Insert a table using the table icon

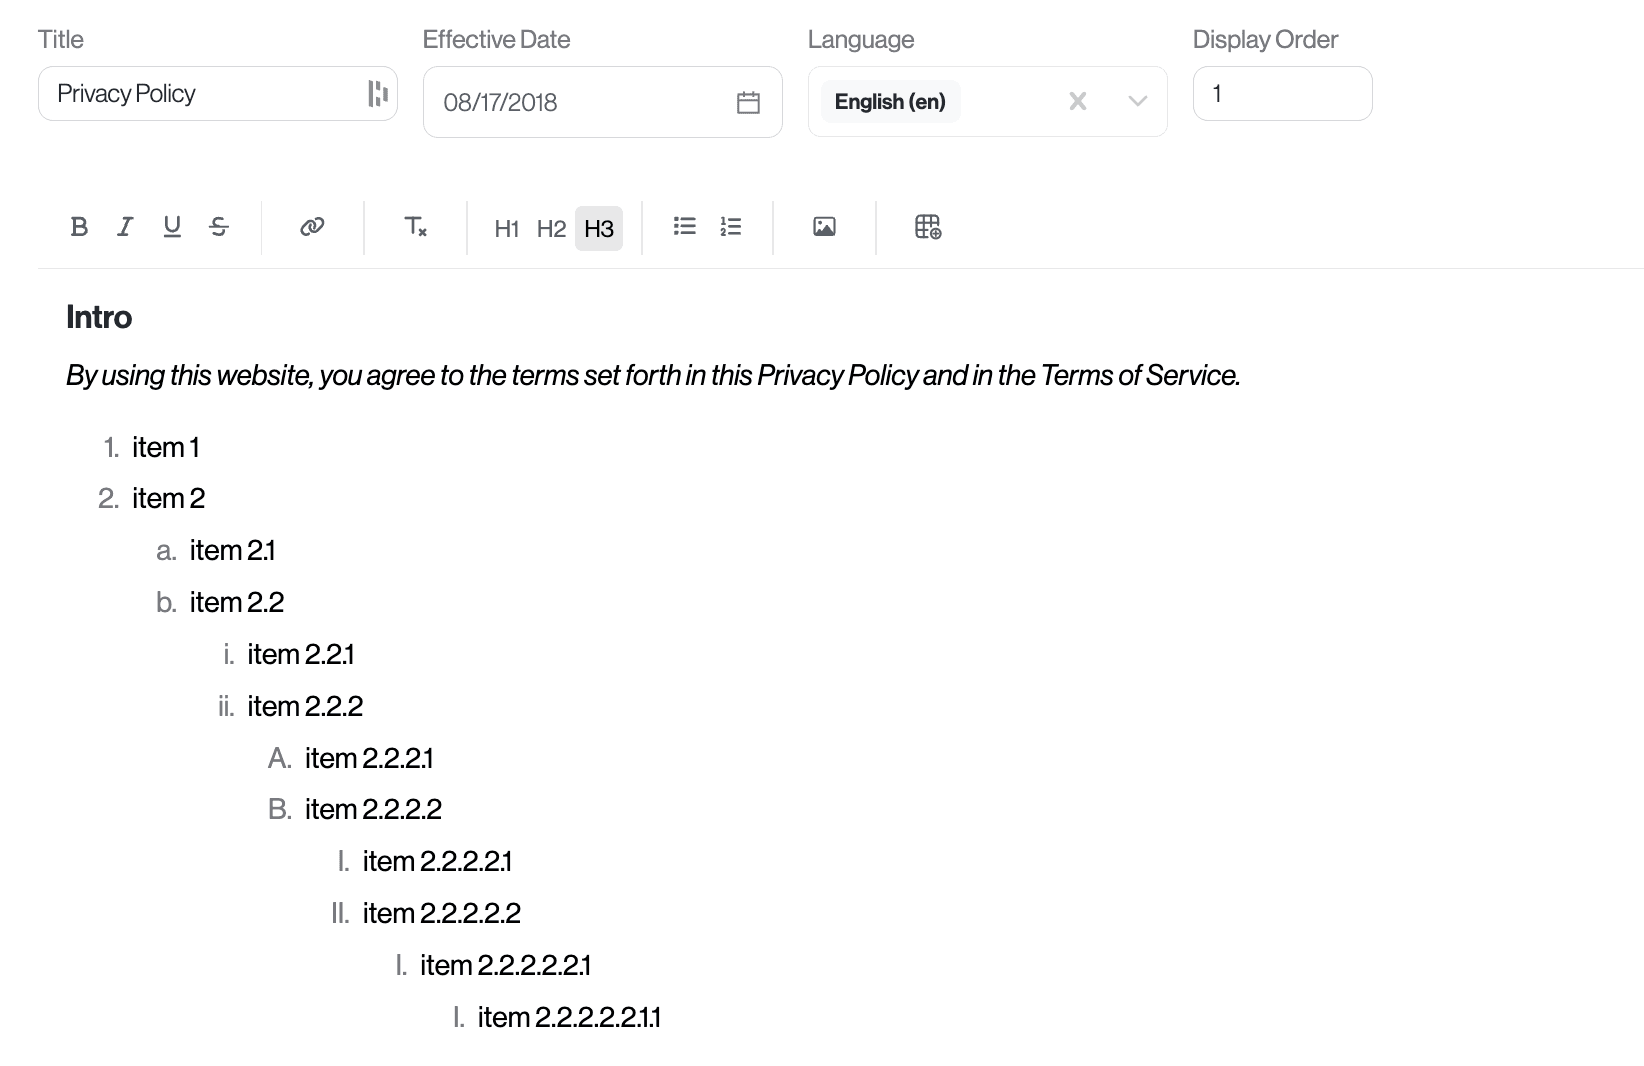[926, 227]
